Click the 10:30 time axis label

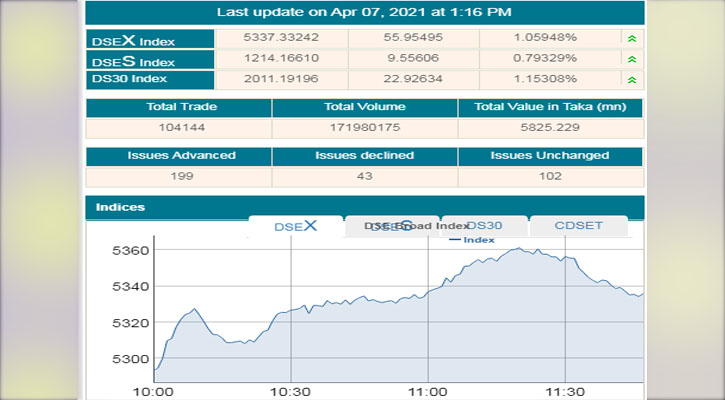click(x=290, y=391)
